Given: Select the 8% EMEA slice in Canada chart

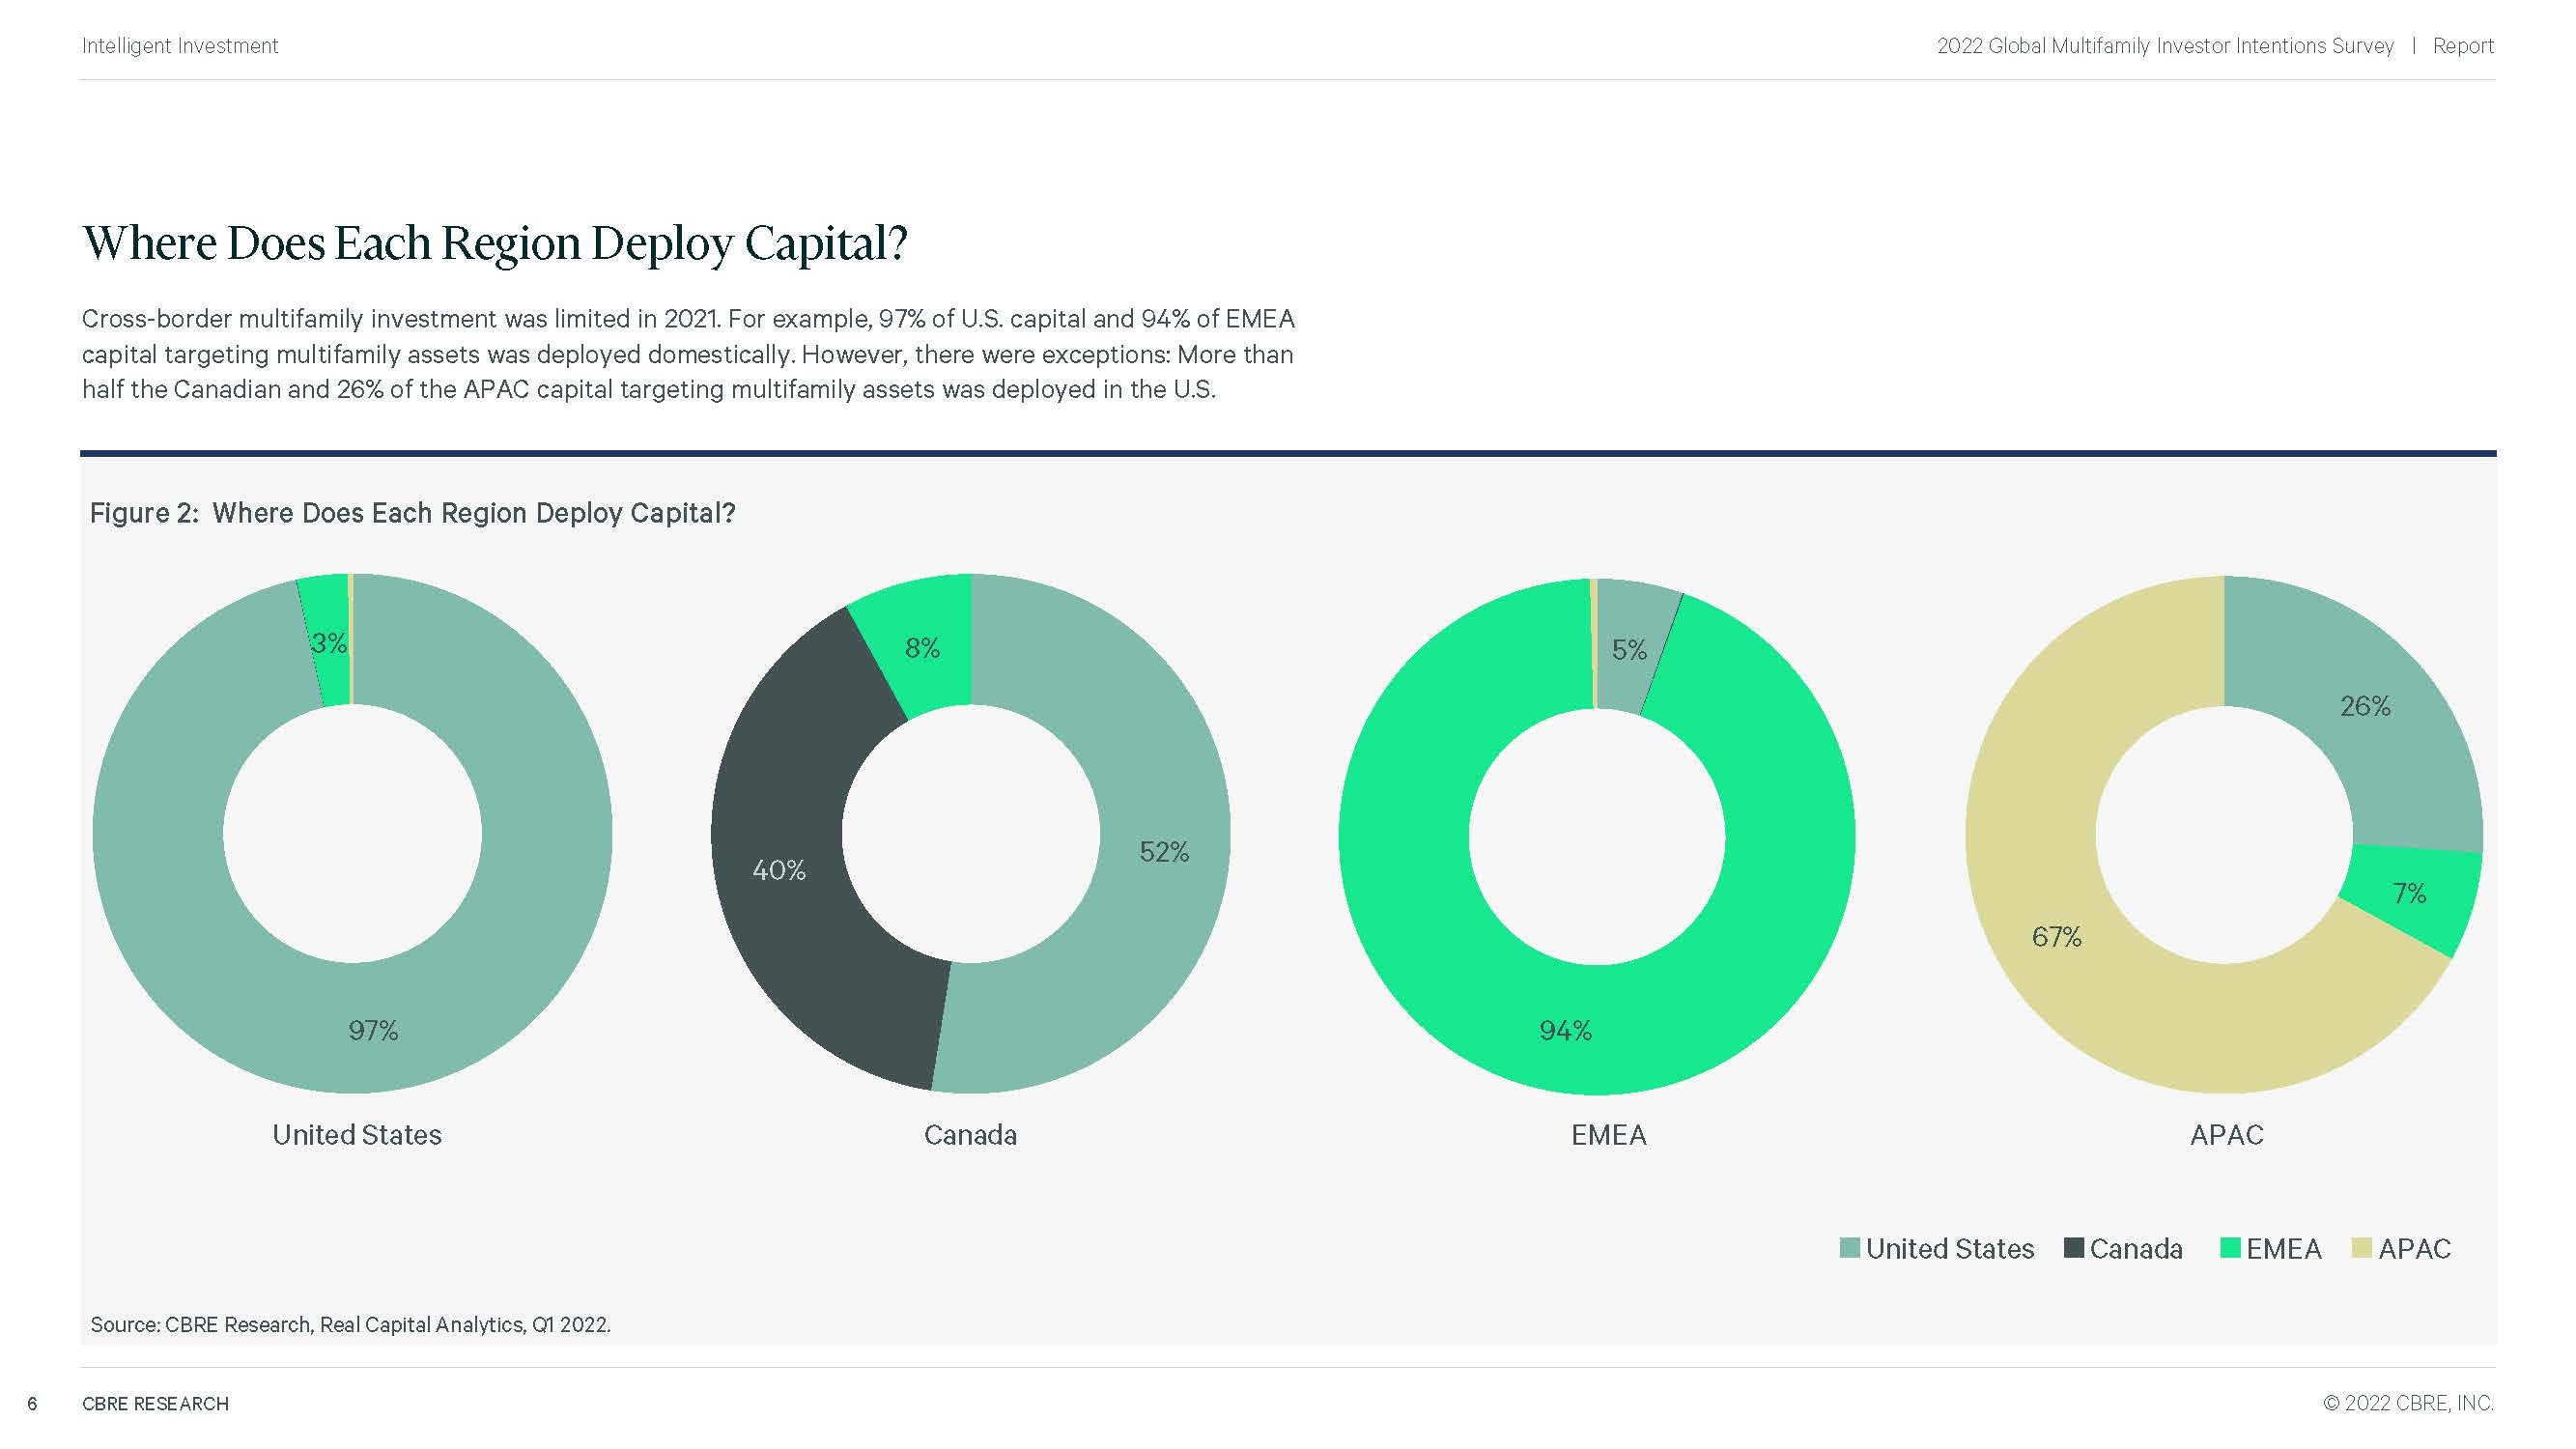Looking at the screenshot, I should coord(922,647).
